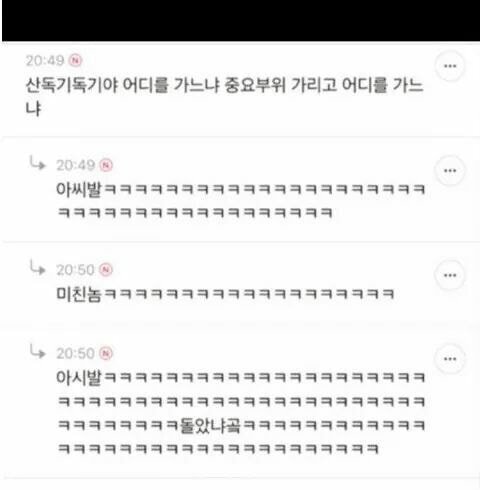
Task: Open more options on the 돌았나곸 reply
Action: 450,359
